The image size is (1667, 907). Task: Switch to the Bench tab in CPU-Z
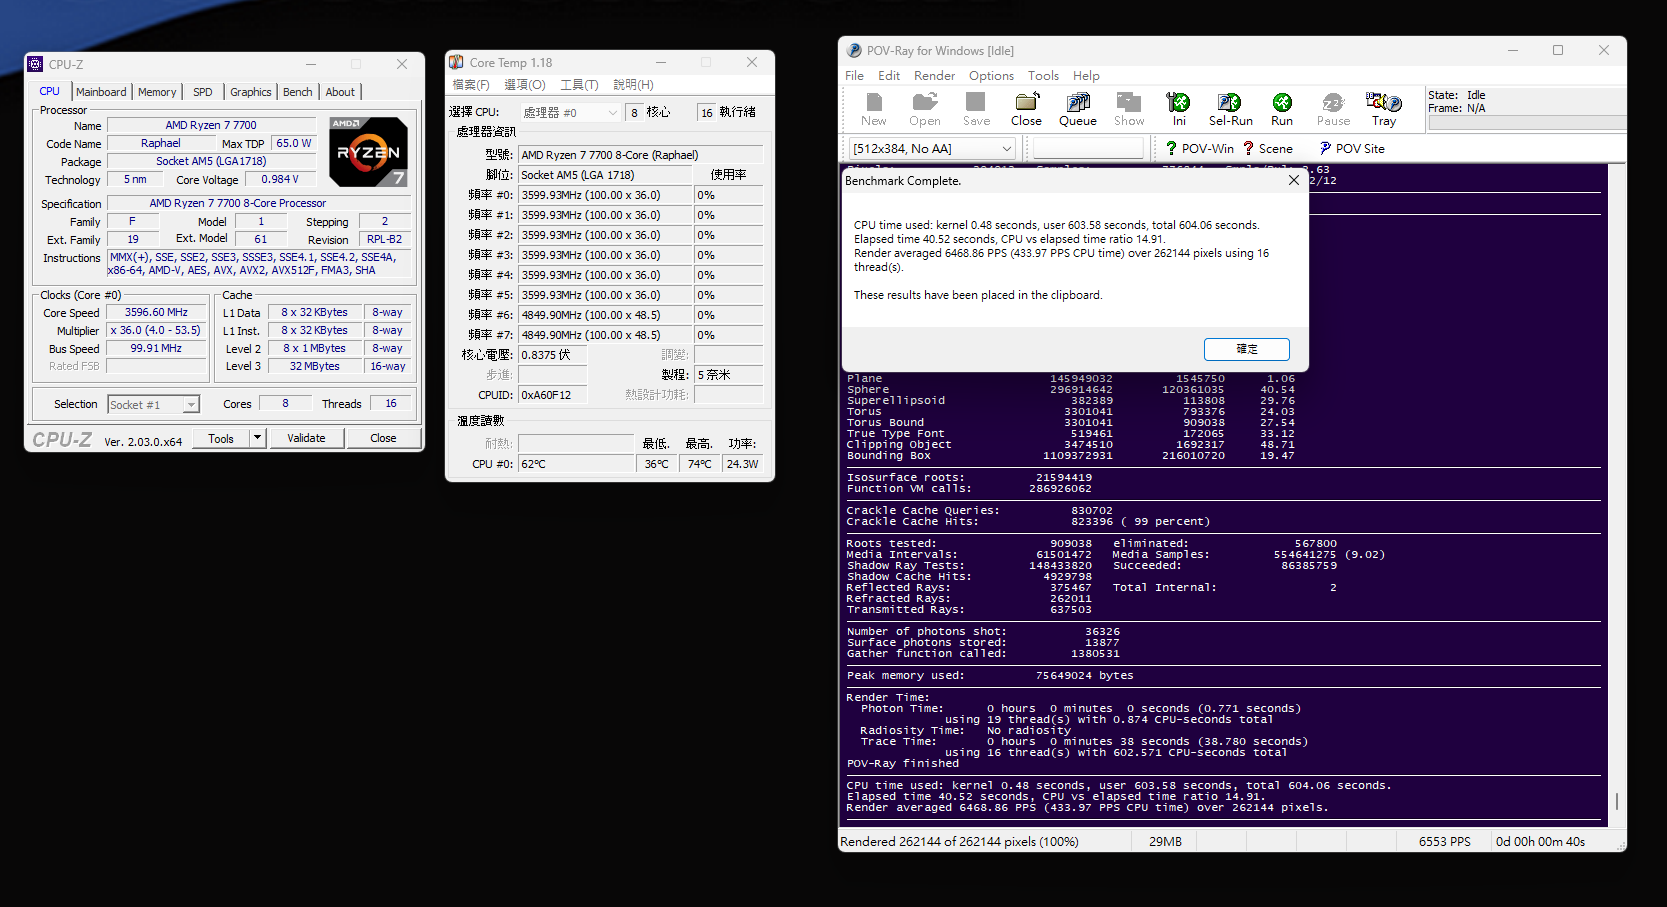pyautogui.click(x=297, y=92)
